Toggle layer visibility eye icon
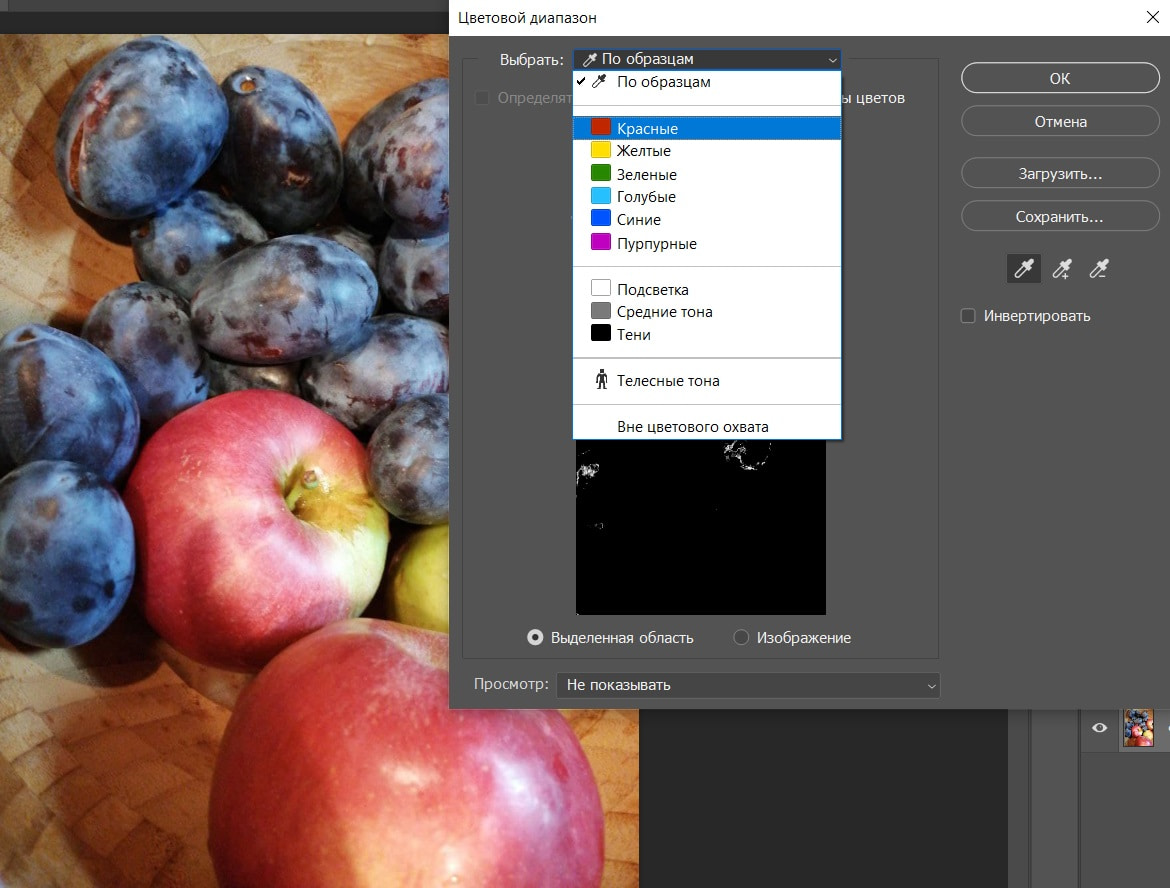 (x=1099, y=728)
